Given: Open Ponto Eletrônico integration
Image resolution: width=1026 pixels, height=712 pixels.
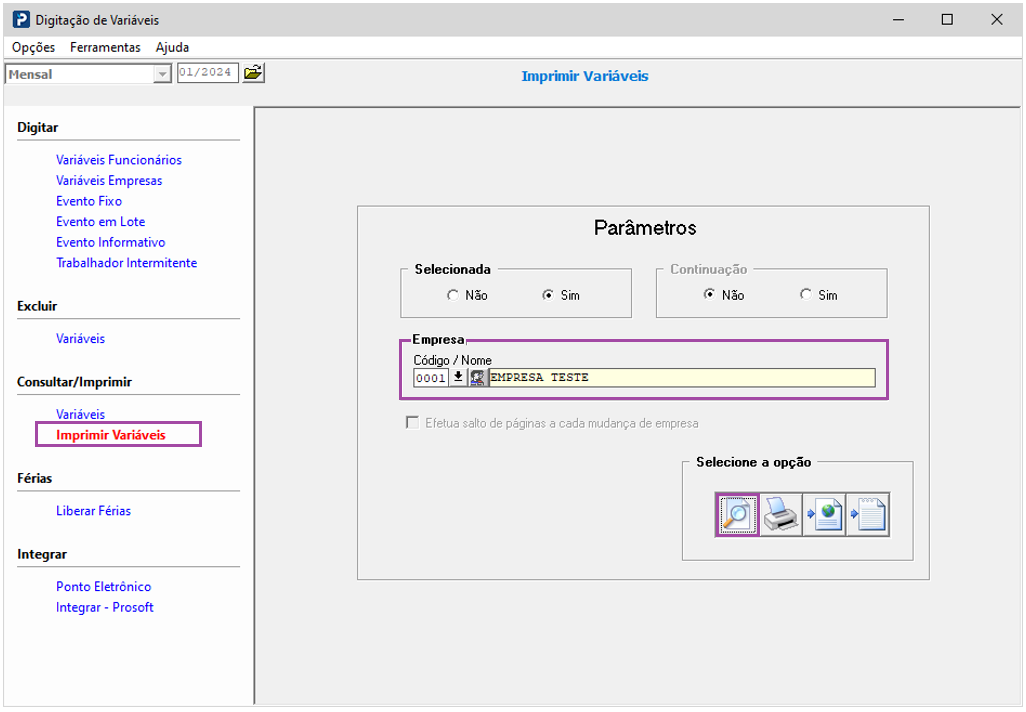Looking at the screenshot, I should (103, 587).
